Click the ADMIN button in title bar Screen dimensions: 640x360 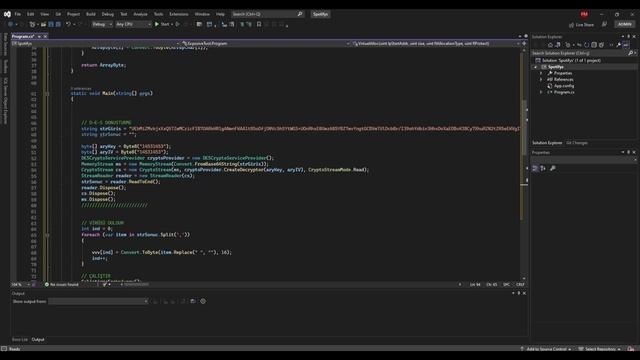coord(624,24)
